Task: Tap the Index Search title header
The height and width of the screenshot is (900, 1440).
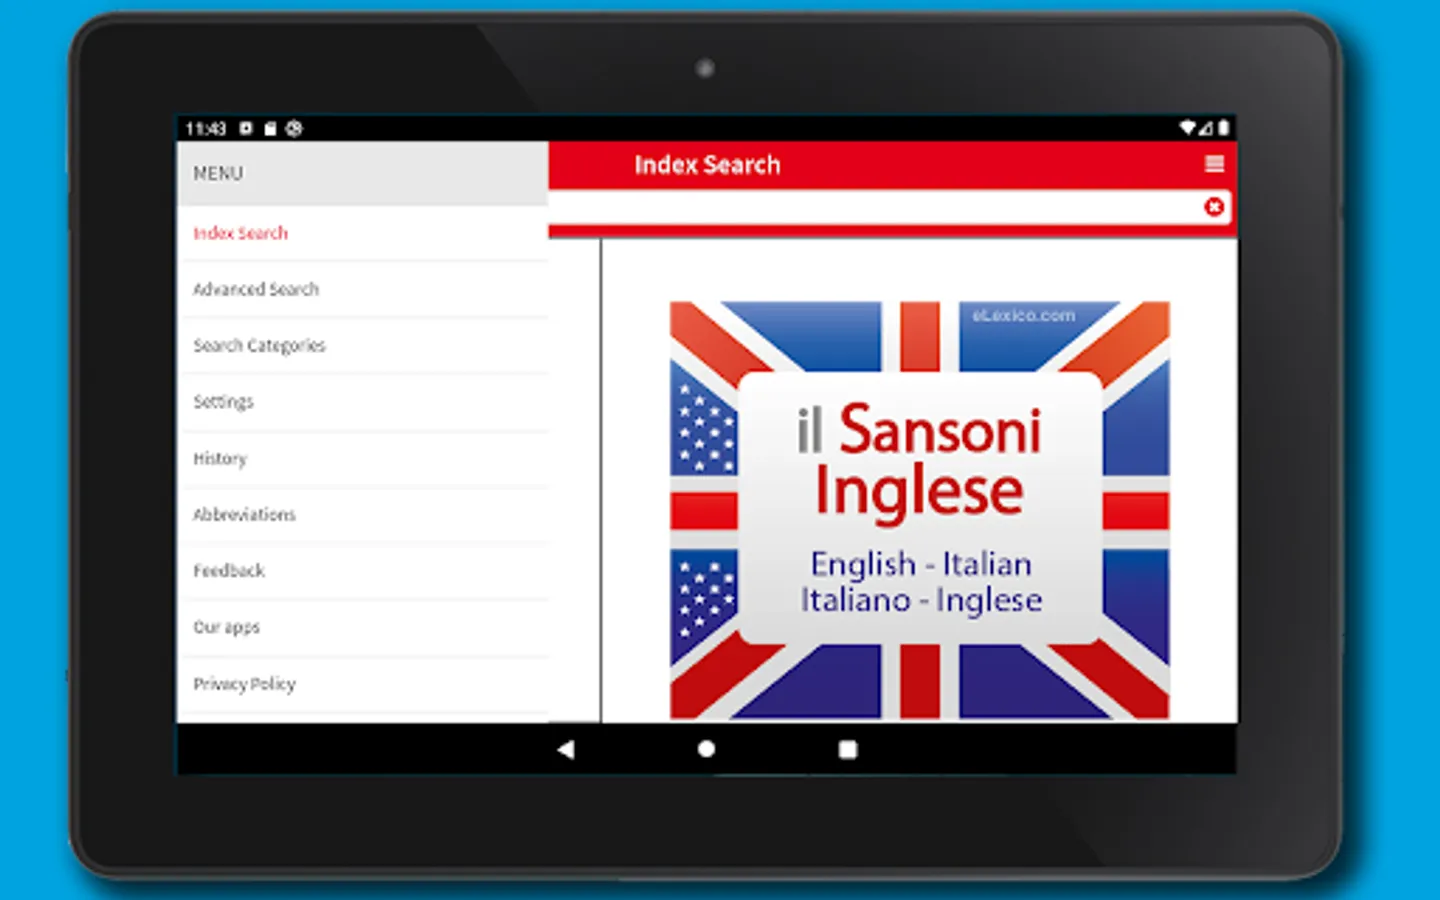Action: (x=707, y=165)
